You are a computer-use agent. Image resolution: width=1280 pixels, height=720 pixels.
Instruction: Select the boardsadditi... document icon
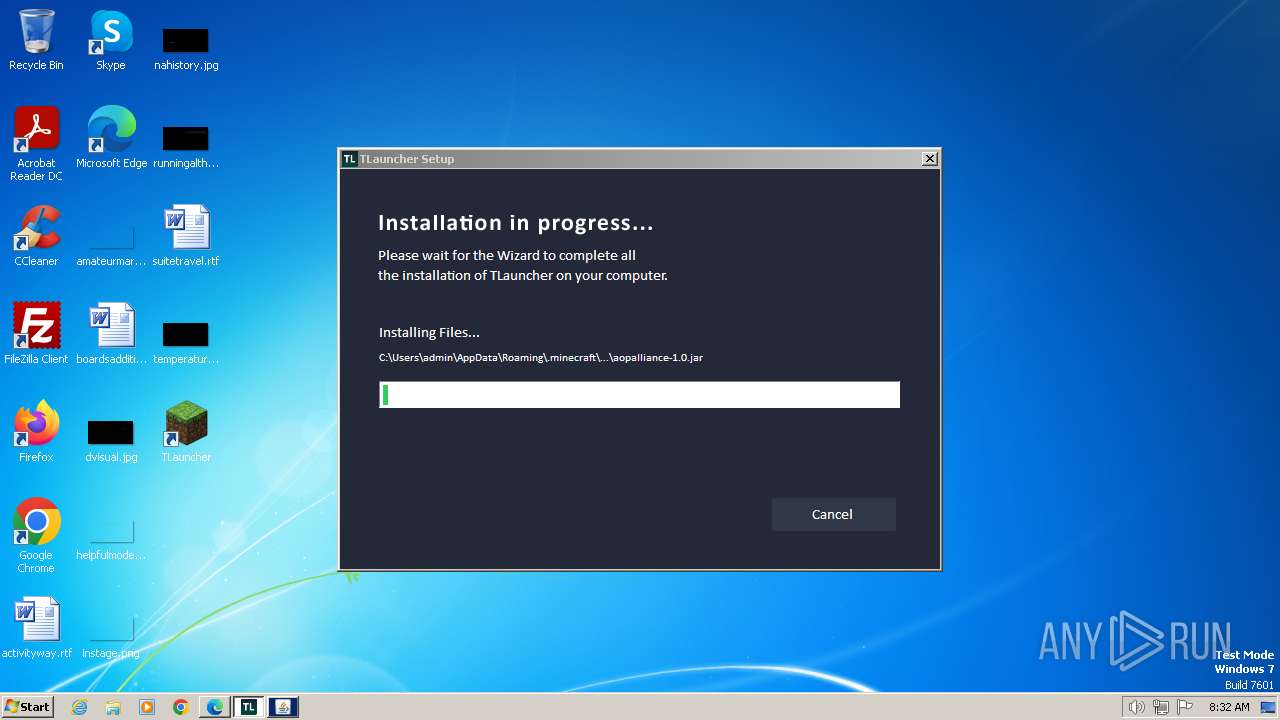111,334
